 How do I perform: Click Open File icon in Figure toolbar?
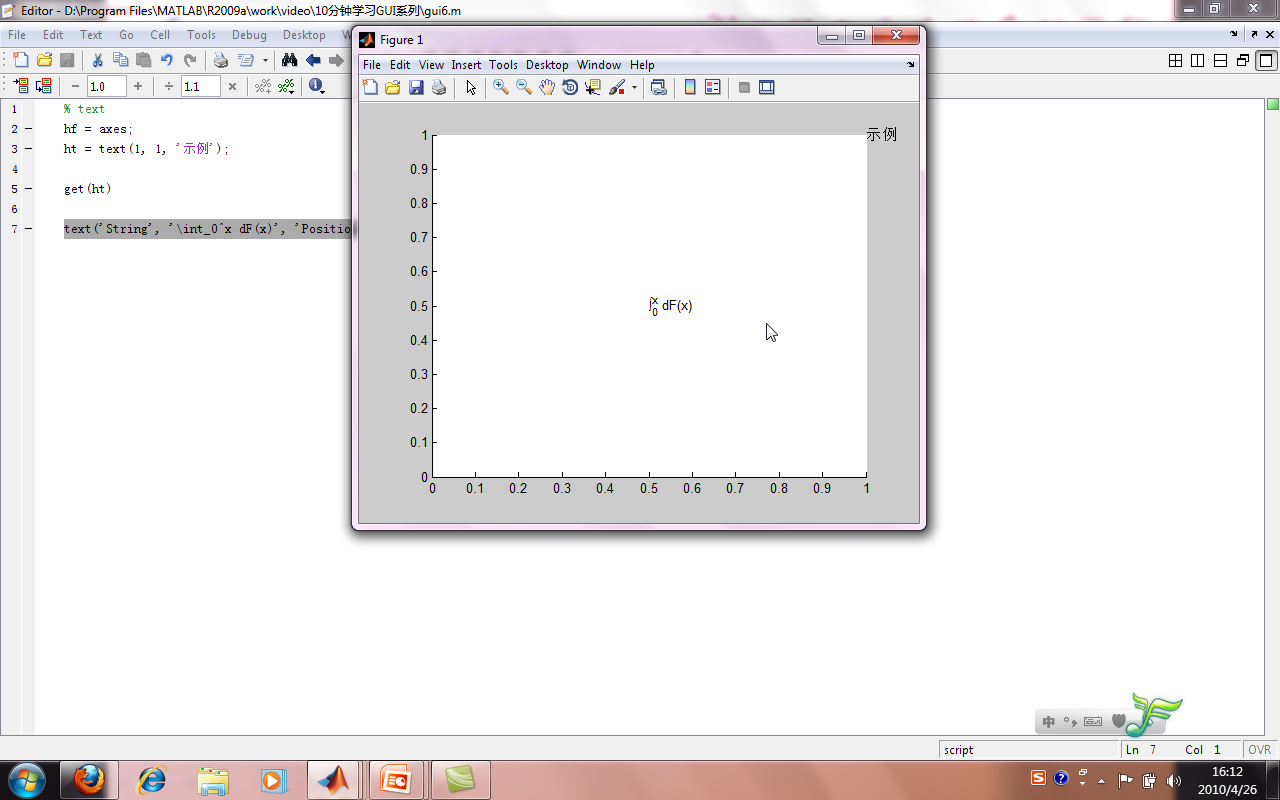pyautogui.click(x=393, y=88)
